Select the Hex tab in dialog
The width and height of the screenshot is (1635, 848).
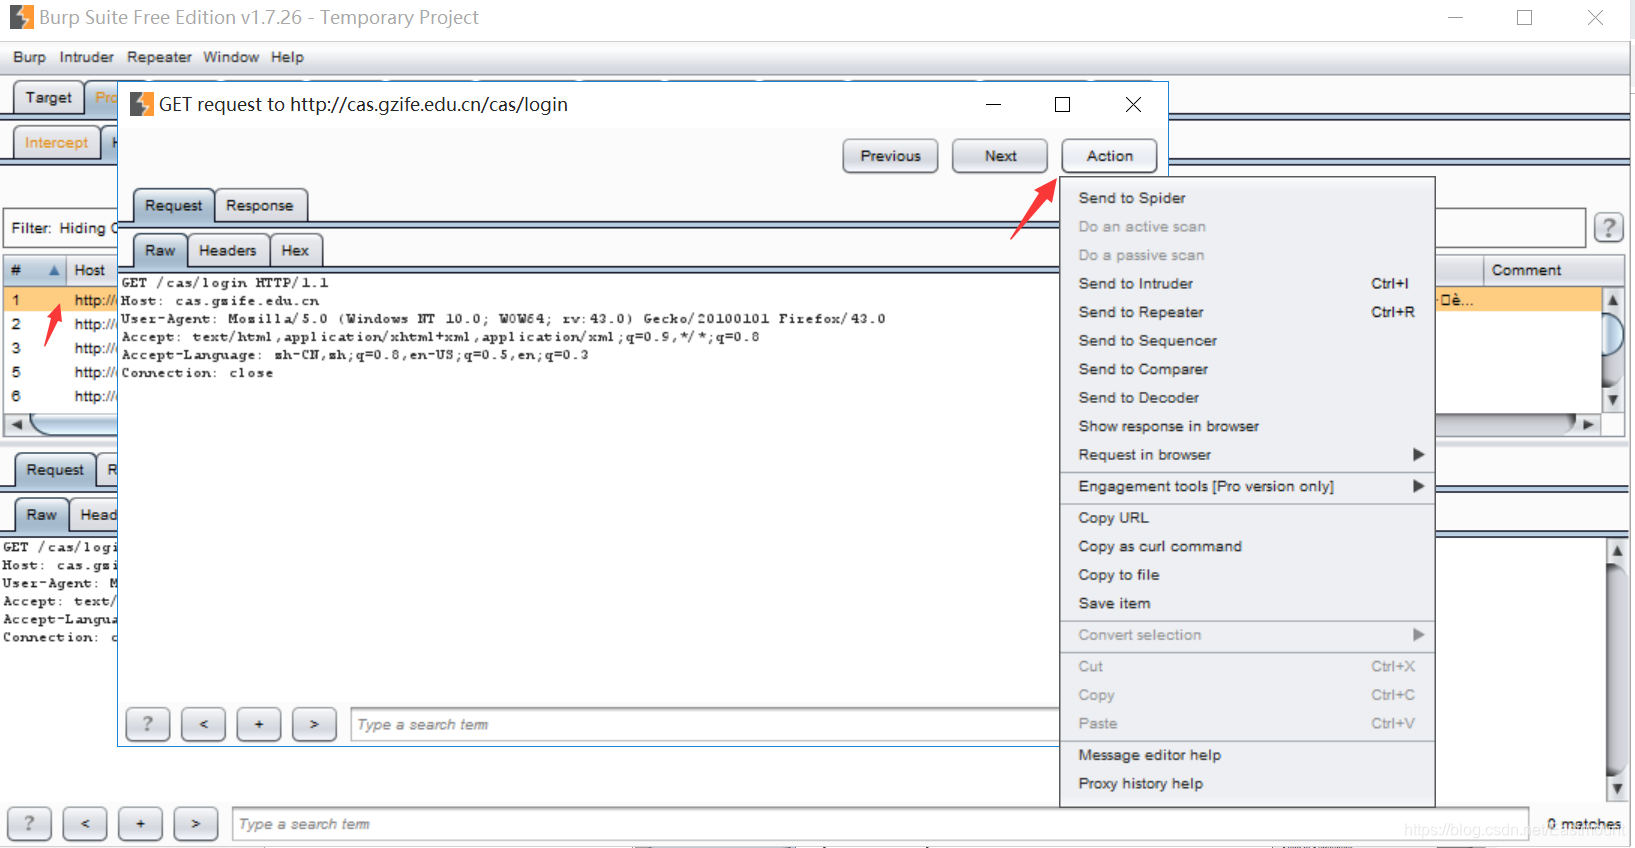coord(295,250)
